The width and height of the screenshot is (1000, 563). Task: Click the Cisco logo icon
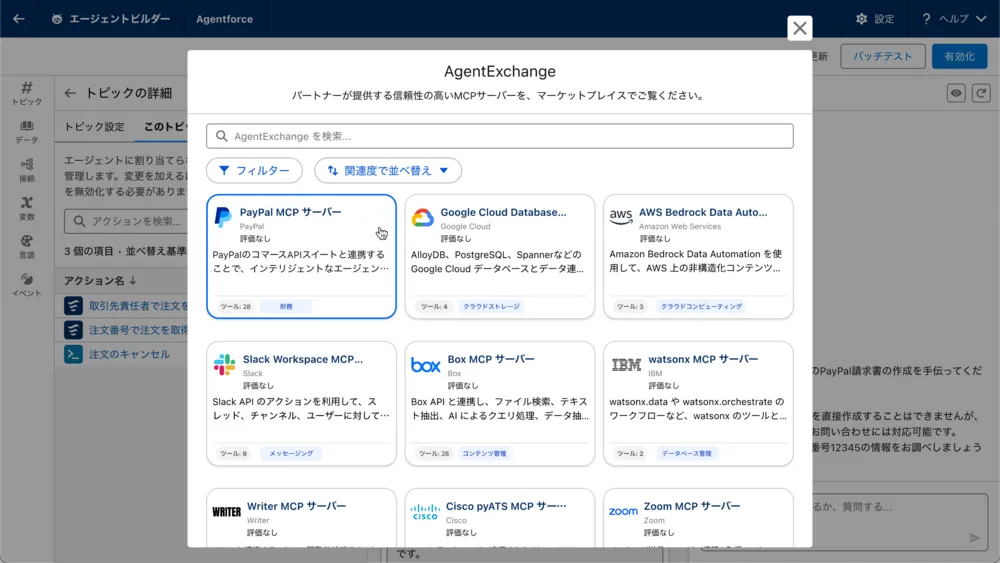click(425, 511)
